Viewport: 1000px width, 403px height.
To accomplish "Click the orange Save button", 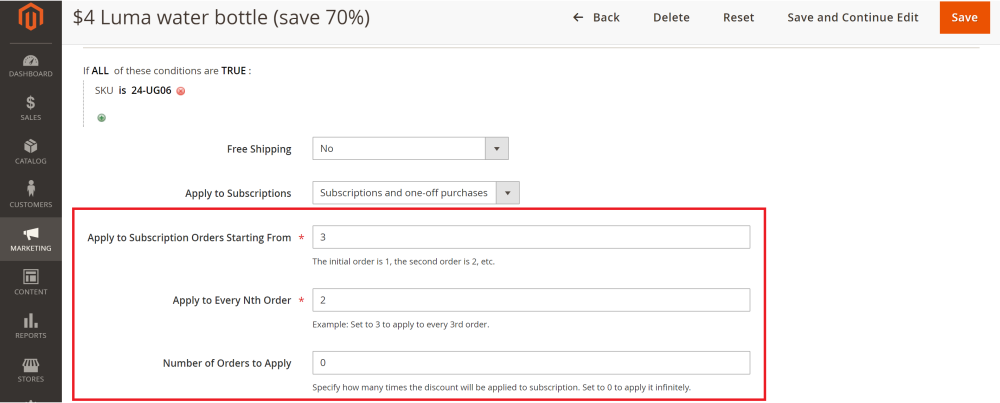I will (964, 18).
